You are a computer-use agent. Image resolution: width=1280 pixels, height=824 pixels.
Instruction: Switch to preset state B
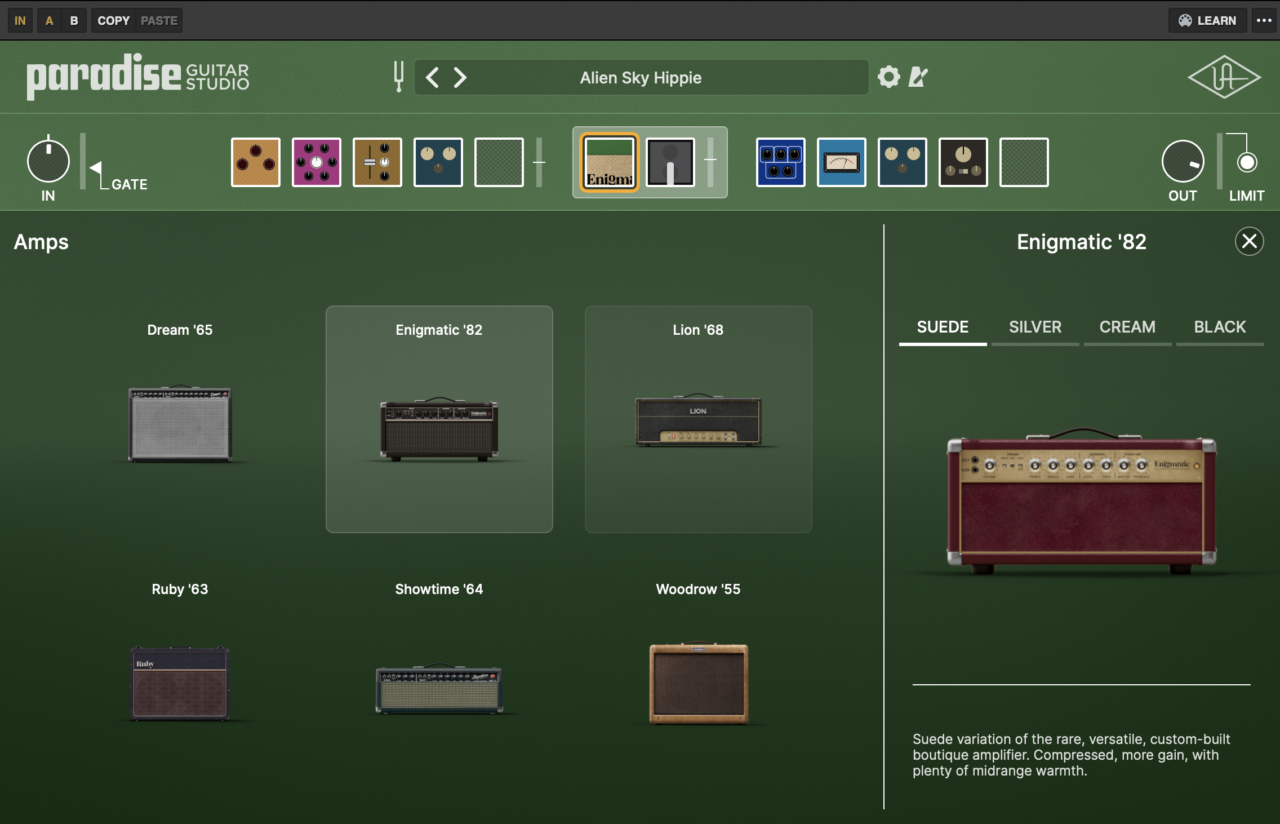tap(74, 20)
